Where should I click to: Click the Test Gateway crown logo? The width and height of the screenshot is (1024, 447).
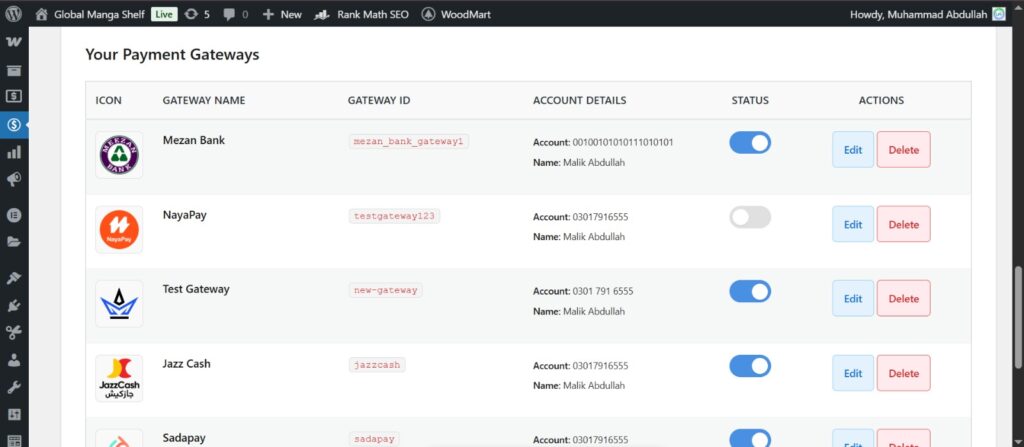(x=119, y=304)
